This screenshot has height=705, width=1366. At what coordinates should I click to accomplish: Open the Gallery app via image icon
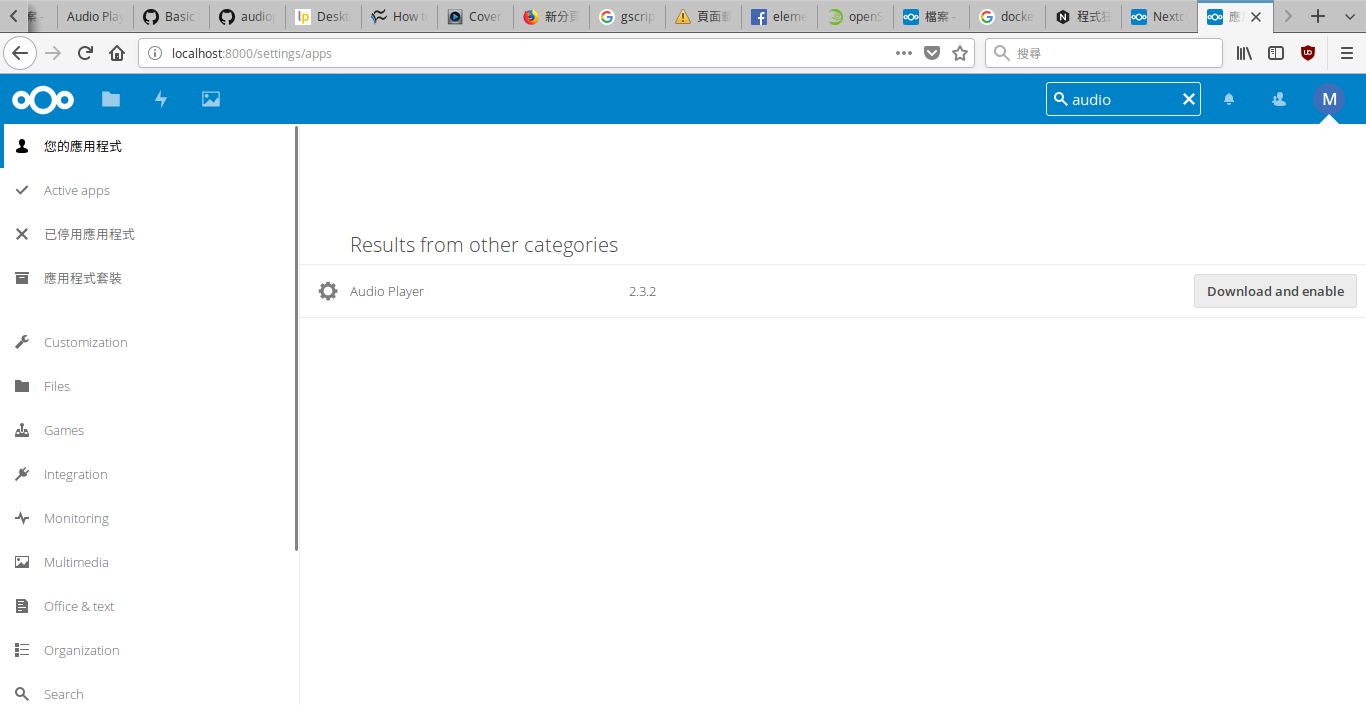point(210,99)
